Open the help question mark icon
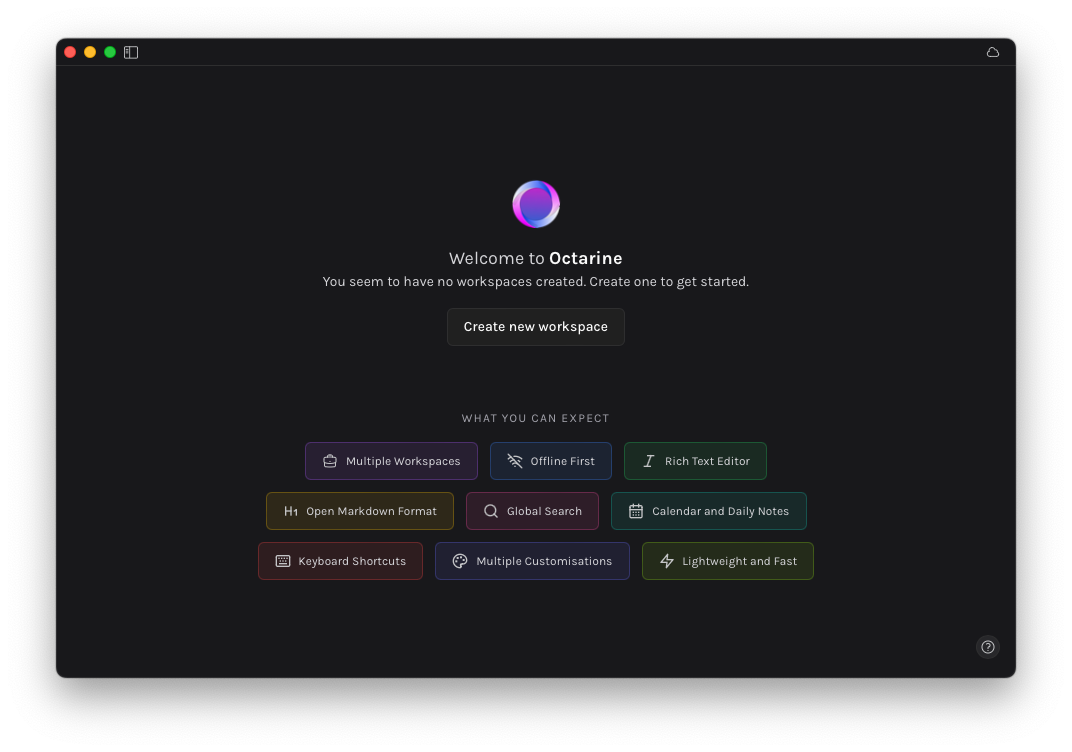Screen dimensions: 1072x752 tap(987, 647)
